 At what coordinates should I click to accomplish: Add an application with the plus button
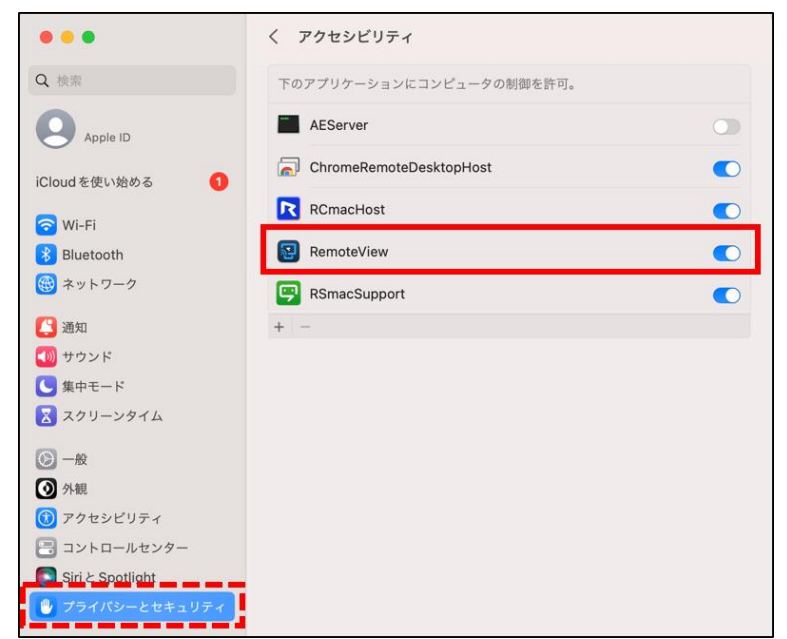tap(279, 327)
